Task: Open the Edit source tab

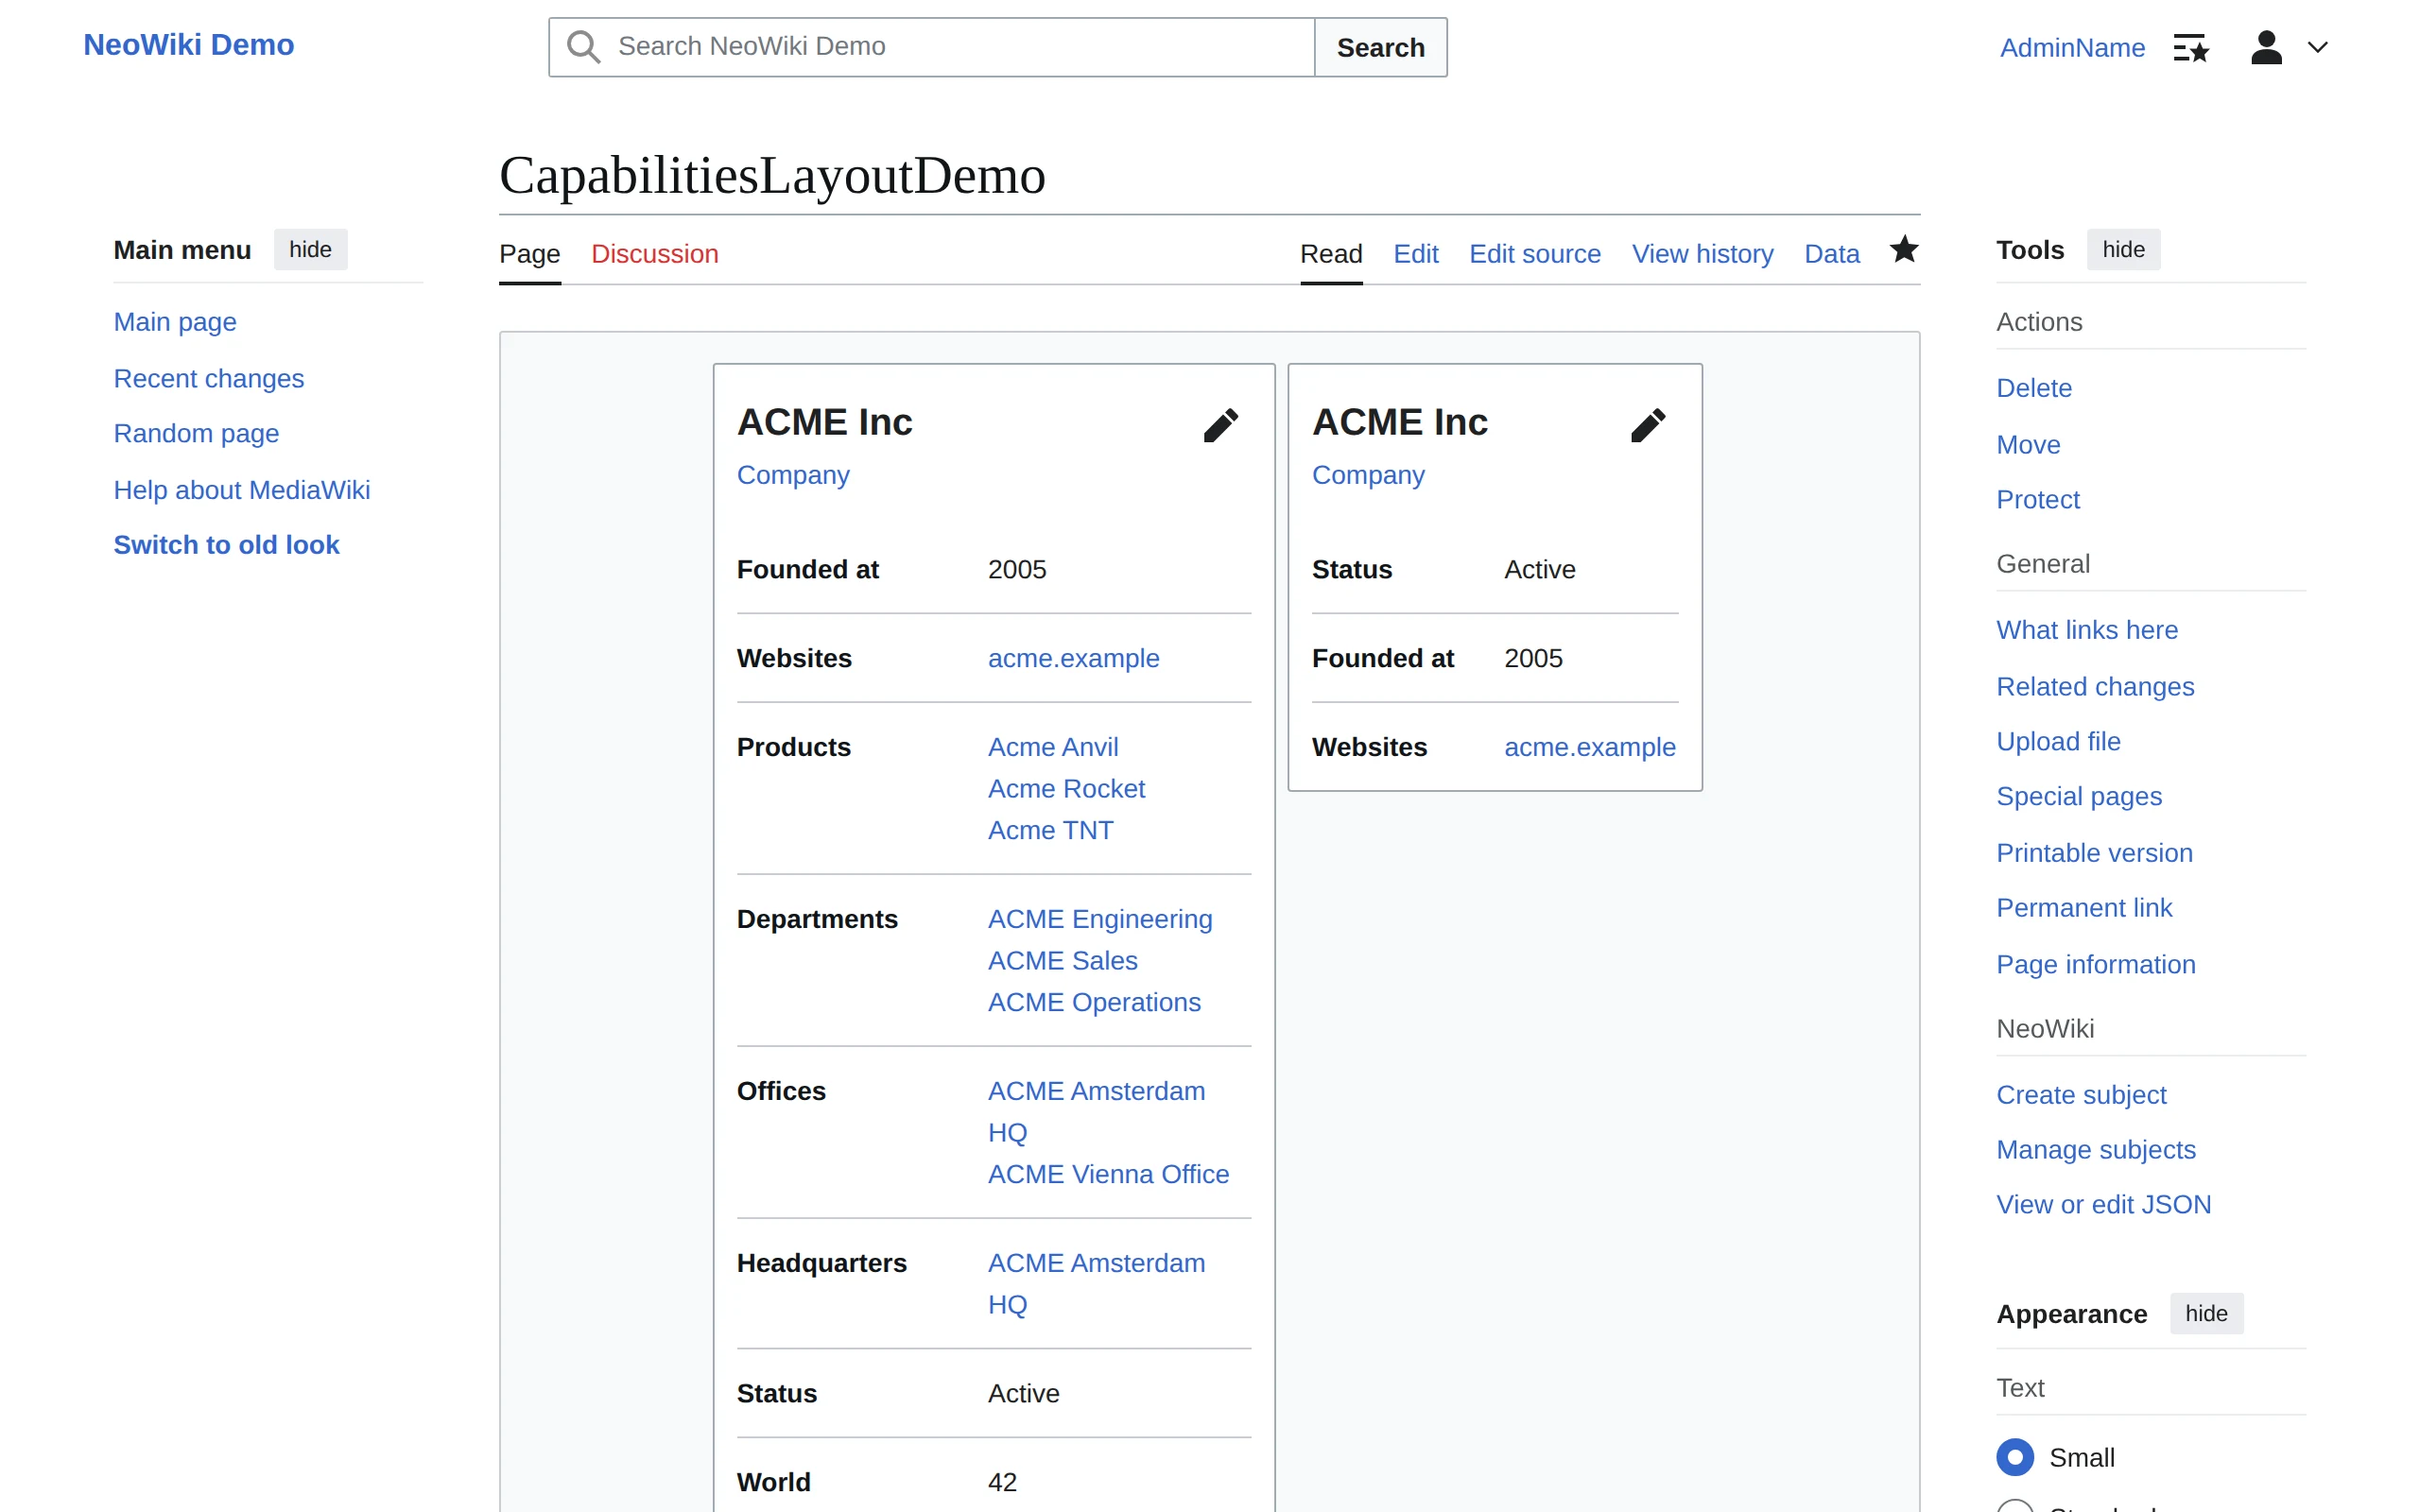Action: (x=1535, y=254)
